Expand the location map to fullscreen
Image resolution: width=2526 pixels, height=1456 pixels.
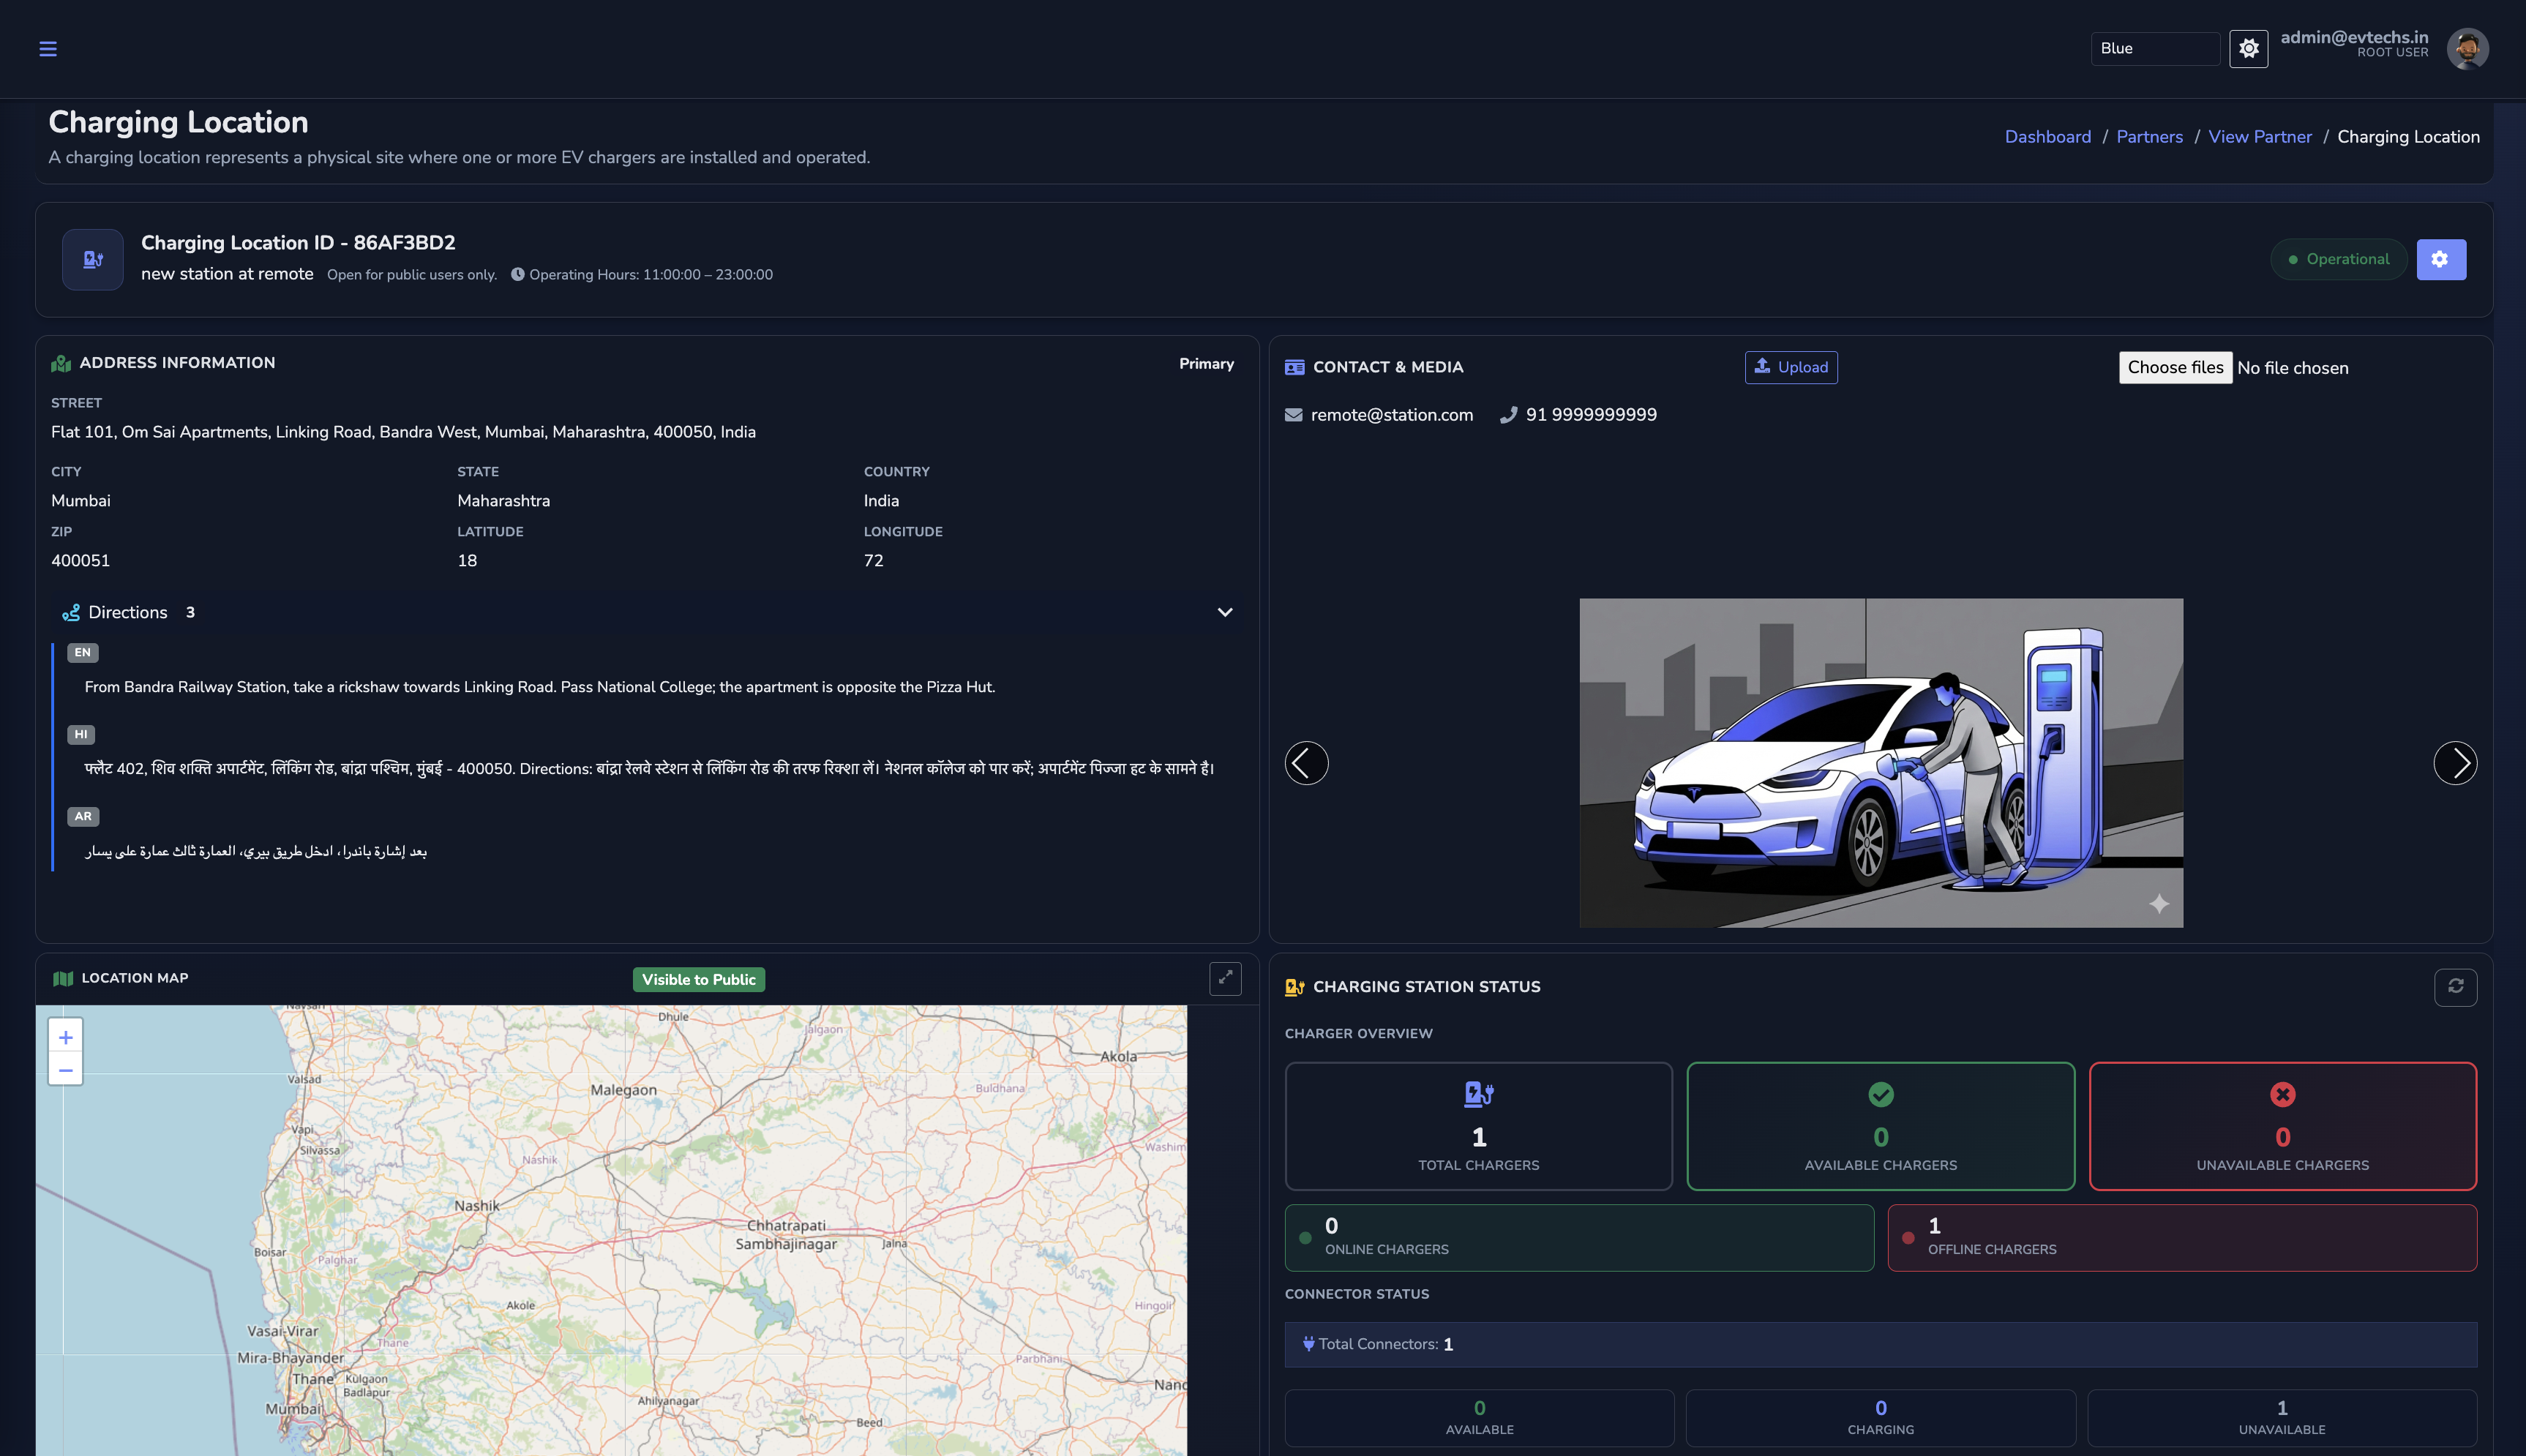point(1225,979)
